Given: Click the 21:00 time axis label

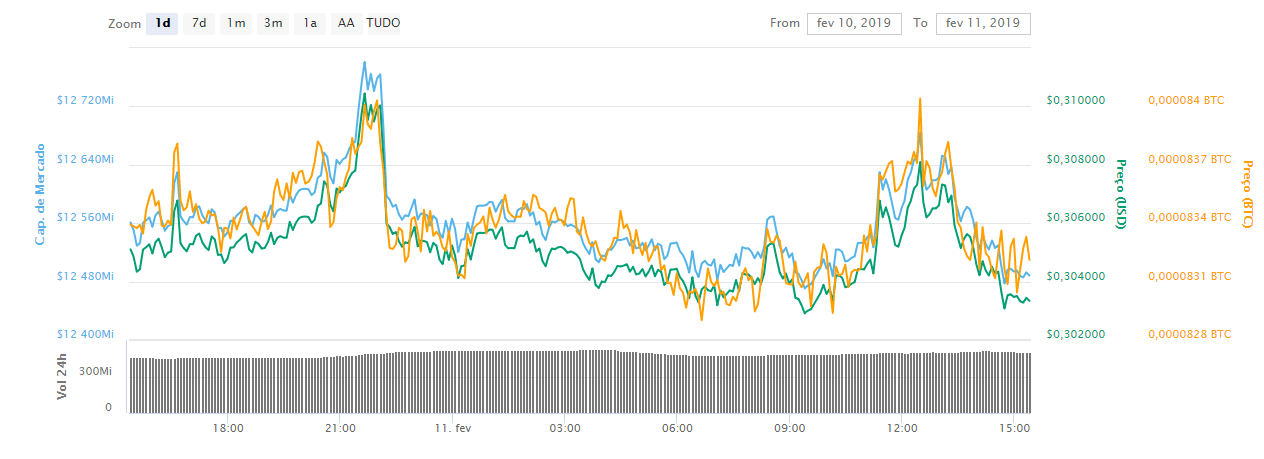Looking at the screenshot, I should click(340, 428).
